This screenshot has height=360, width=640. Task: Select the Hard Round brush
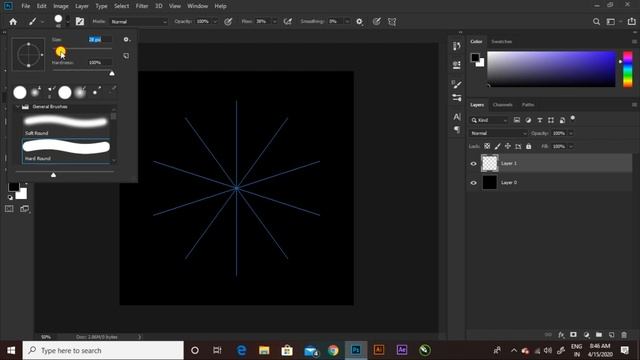(x=66, y=151)
